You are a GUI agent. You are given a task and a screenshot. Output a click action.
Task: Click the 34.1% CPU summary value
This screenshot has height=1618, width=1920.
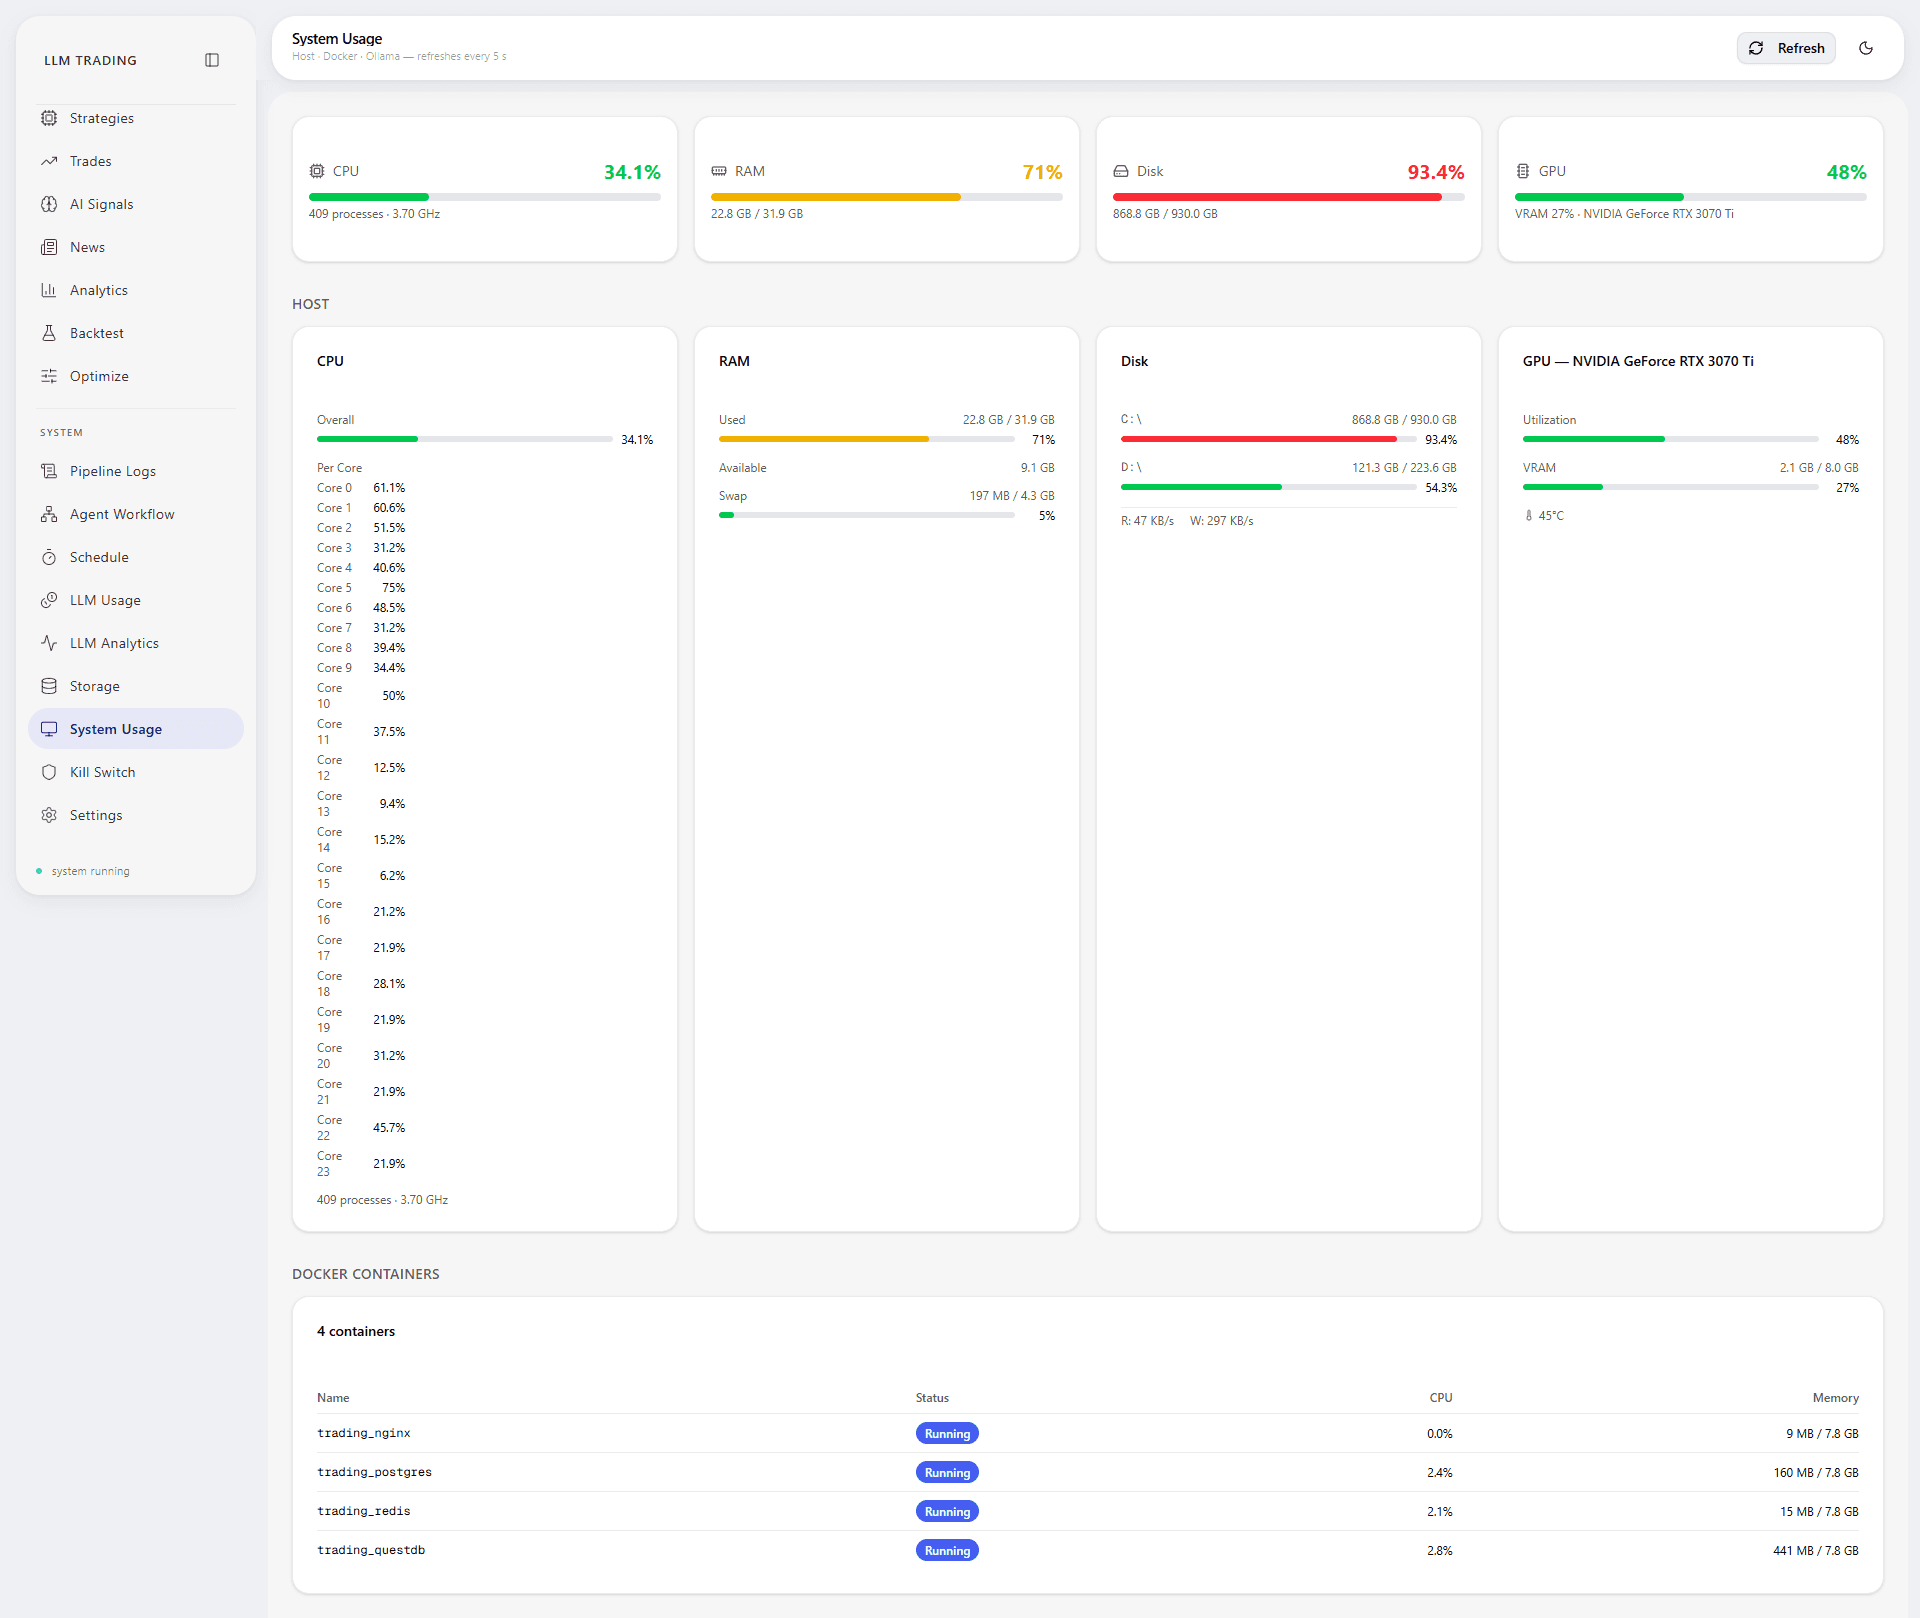[x=632, y=172]
